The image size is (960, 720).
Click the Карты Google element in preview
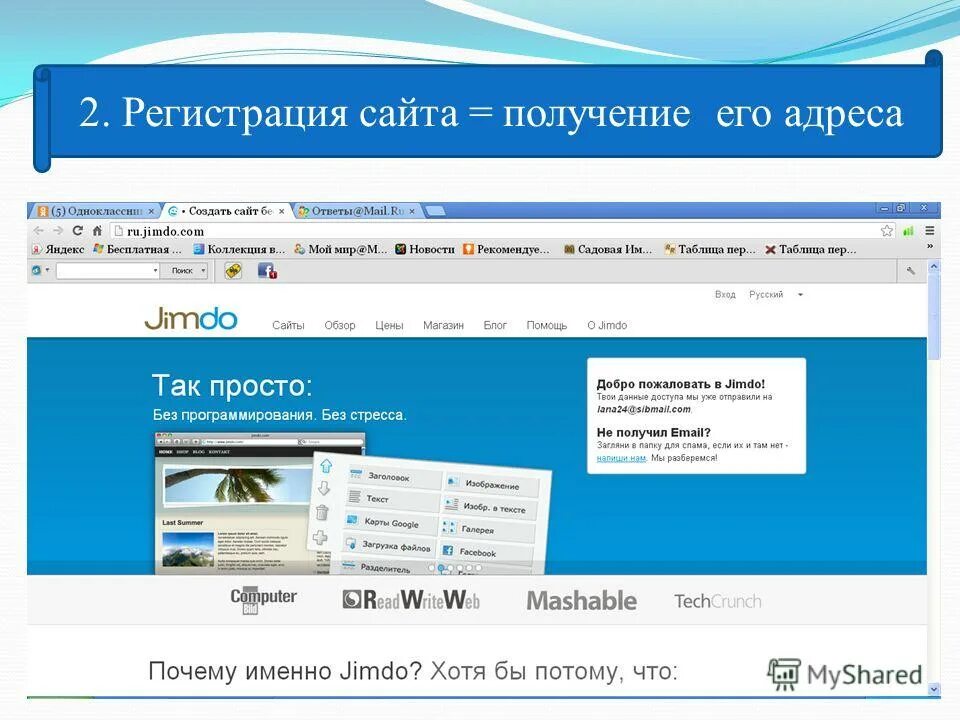click(x=391, y=523)
